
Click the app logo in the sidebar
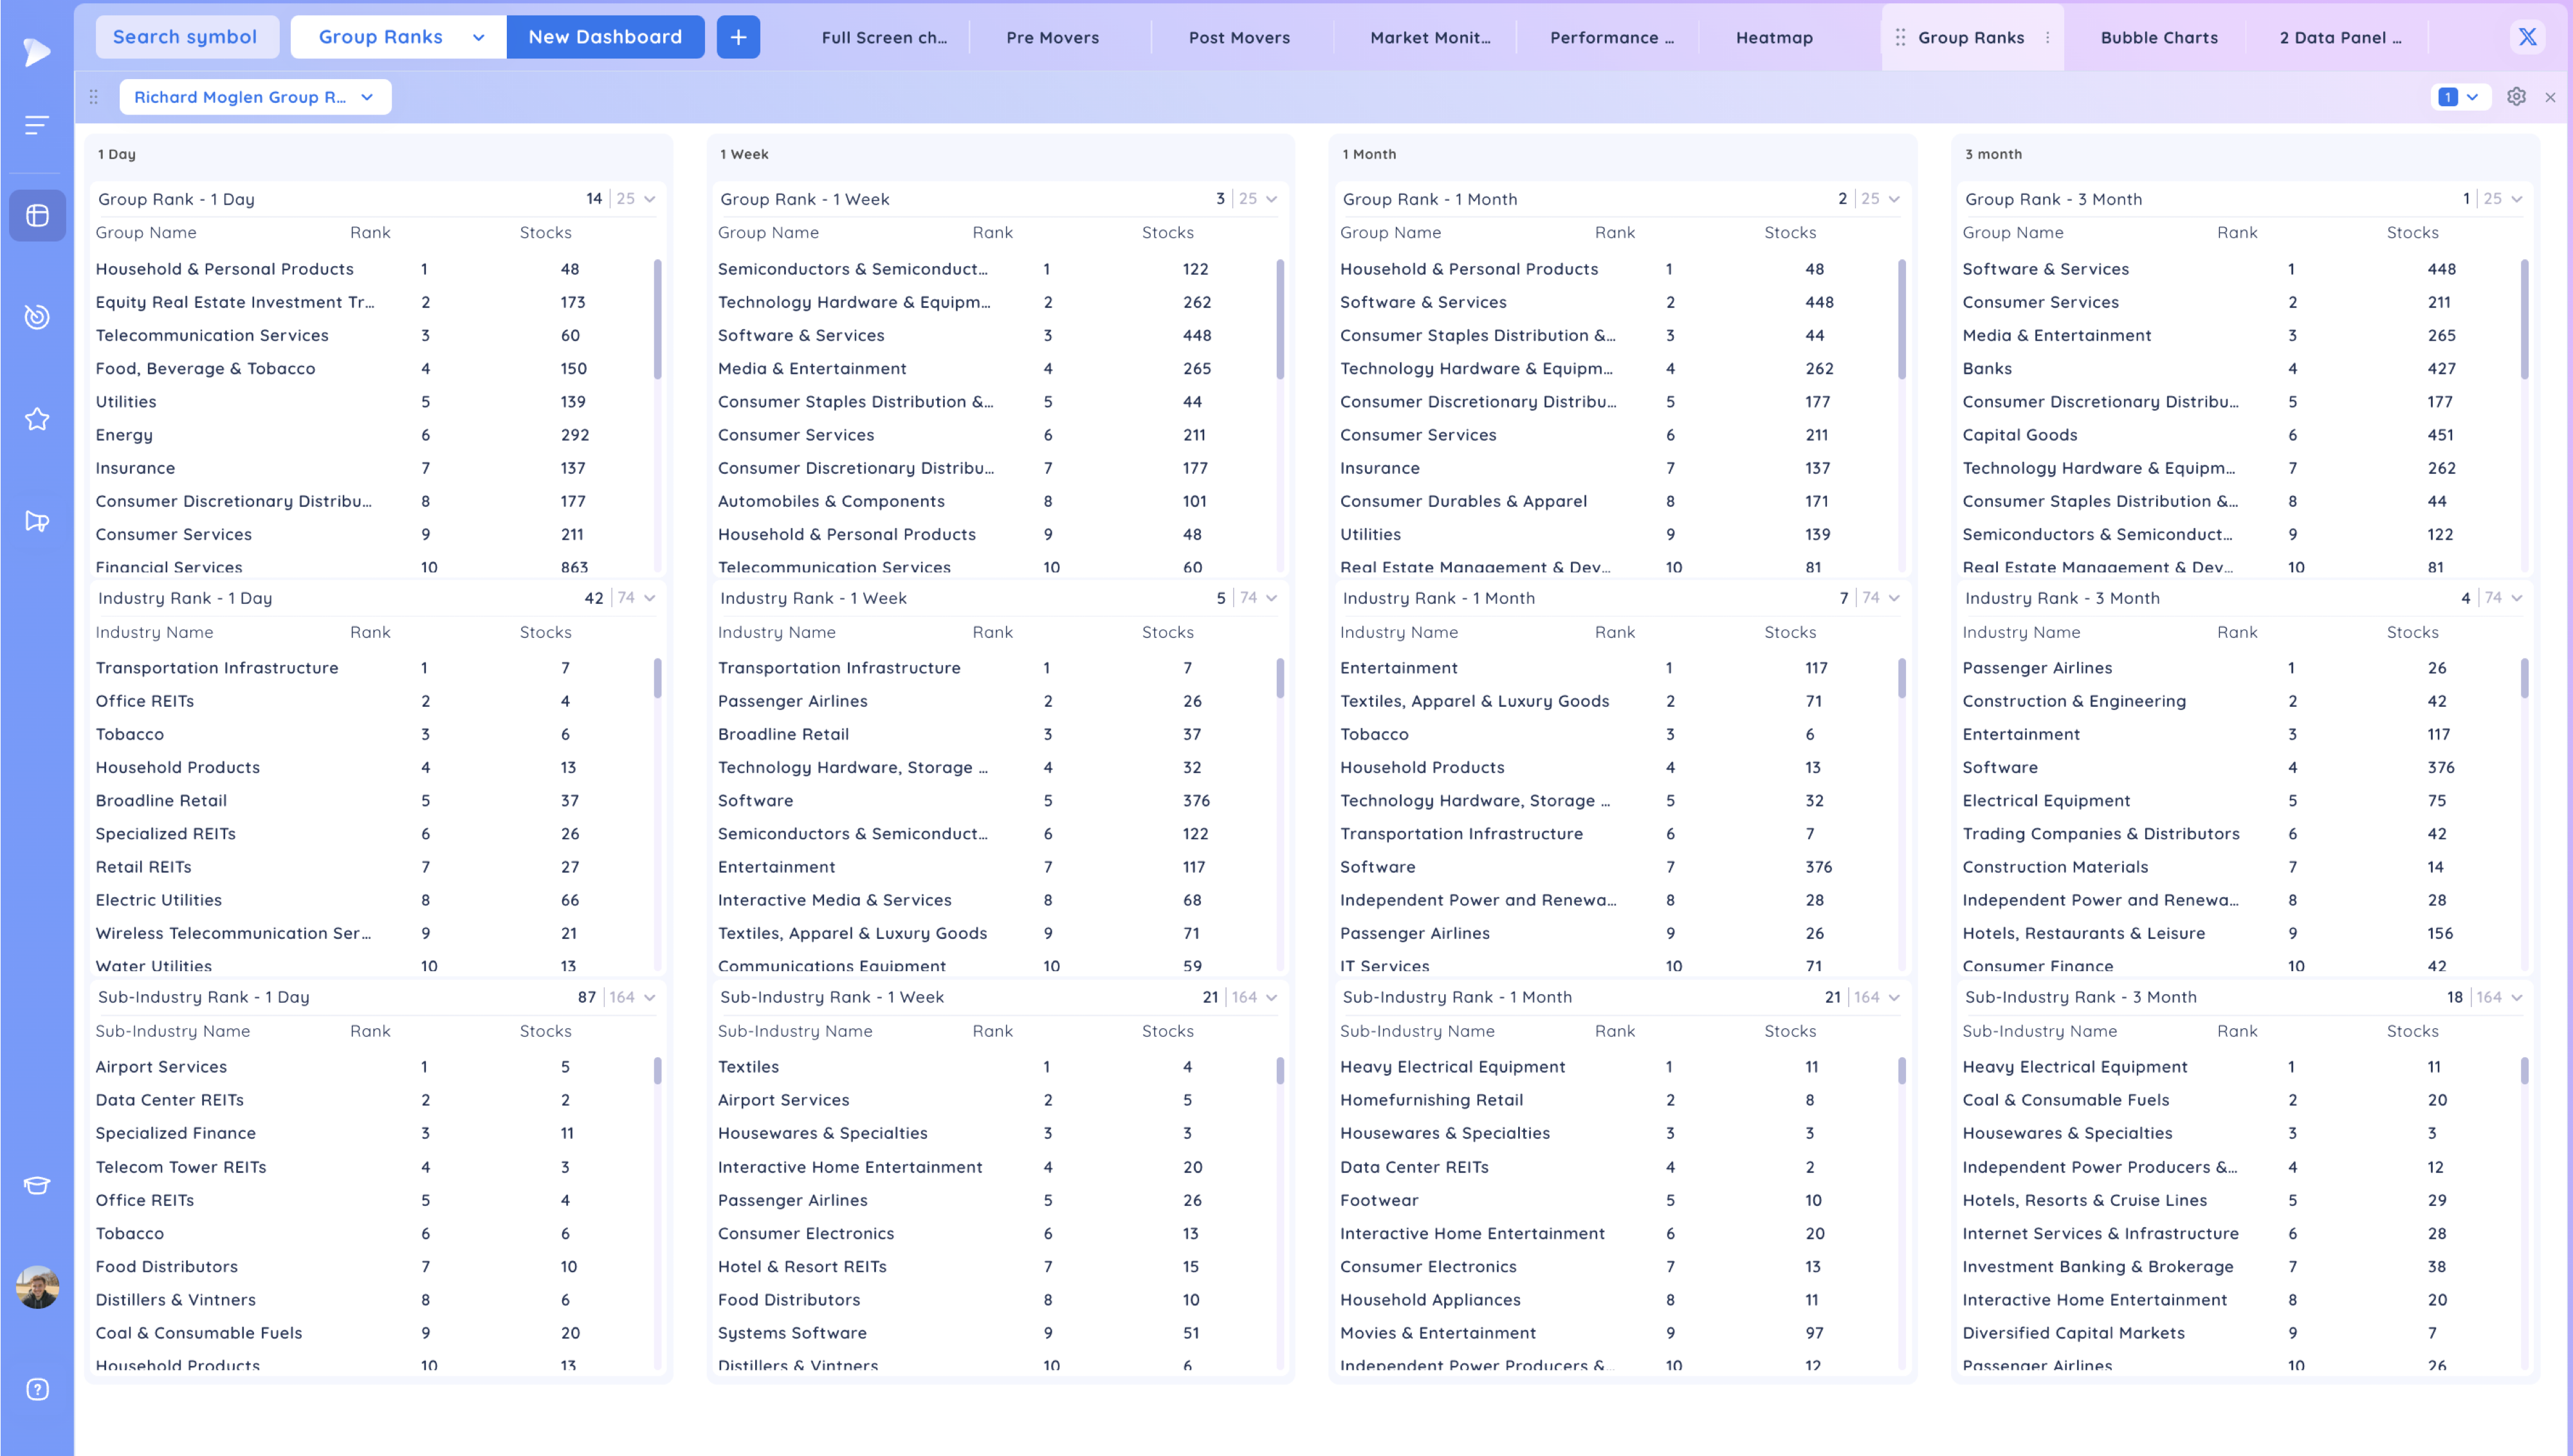[36, 51]
